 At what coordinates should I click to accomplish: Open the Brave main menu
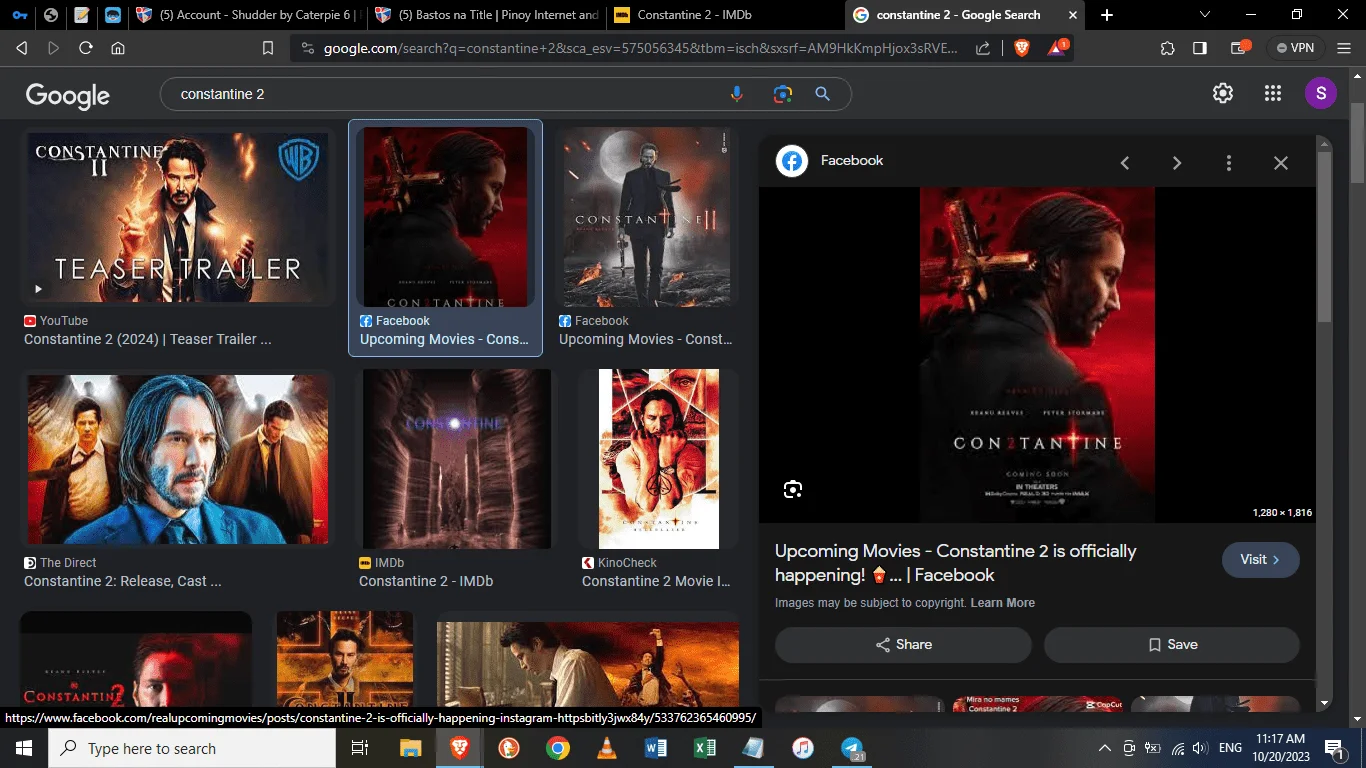[1344, 48]
